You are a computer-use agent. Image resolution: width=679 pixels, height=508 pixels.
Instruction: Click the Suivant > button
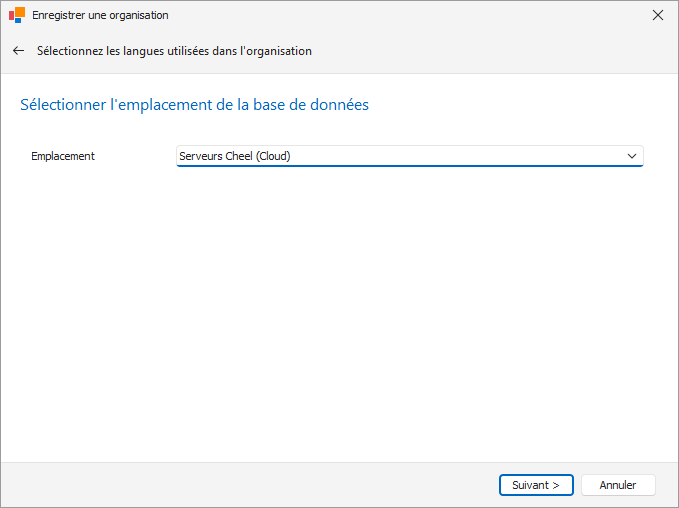536,485
